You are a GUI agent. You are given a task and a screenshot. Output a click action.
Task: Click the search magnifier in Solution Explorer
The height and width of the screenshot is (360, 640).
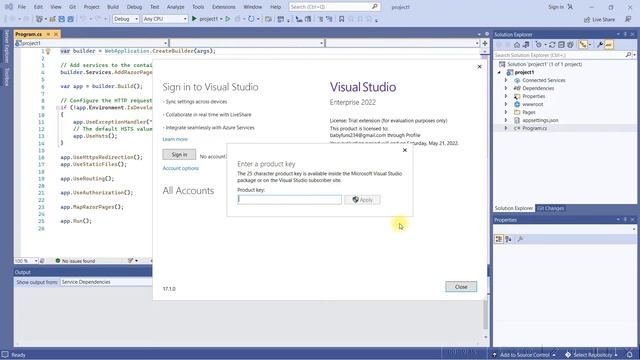tap(628, 55)
